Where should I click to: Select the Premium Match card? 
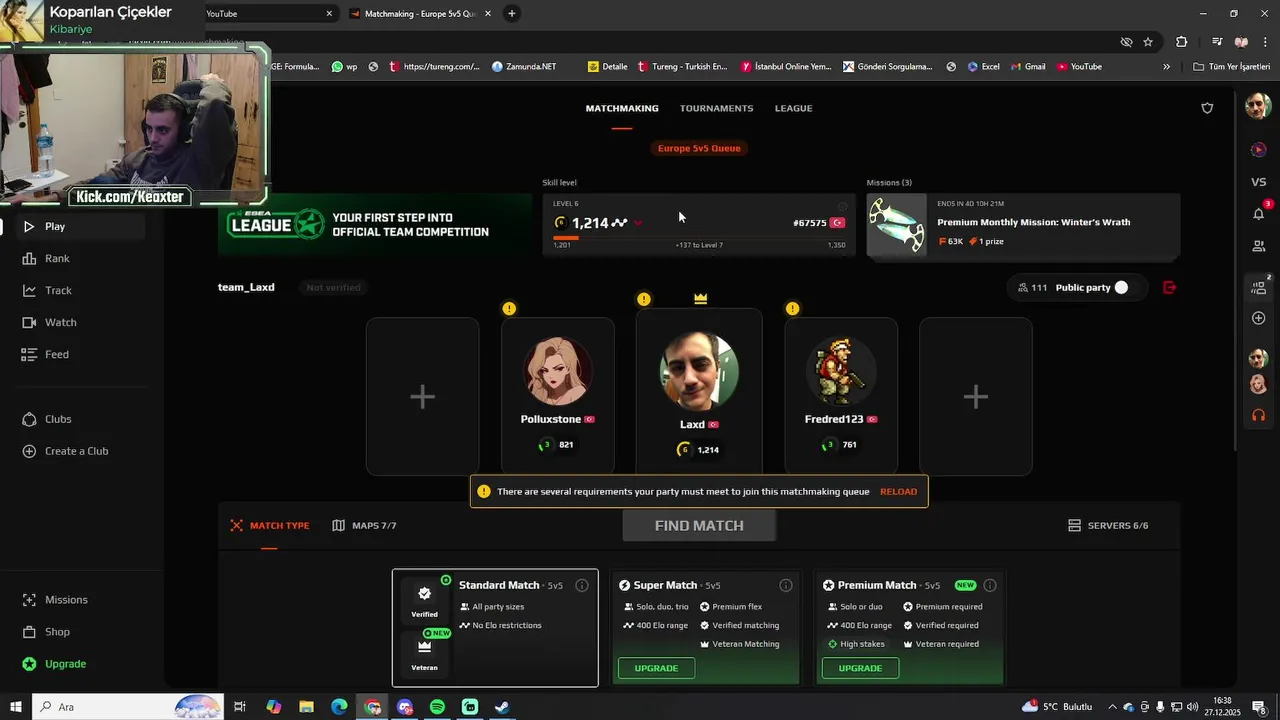point(909,628)
